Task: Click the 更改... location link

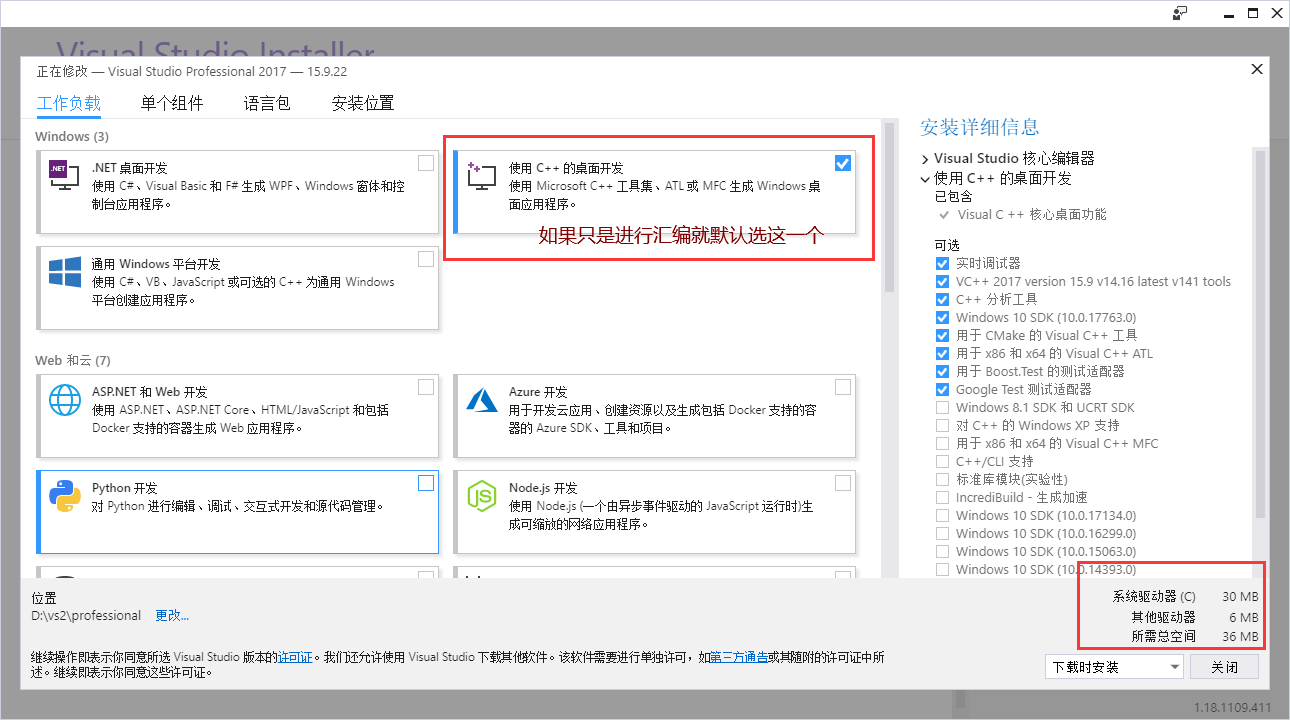Action: pyautogui.click(x=172, y=615)
